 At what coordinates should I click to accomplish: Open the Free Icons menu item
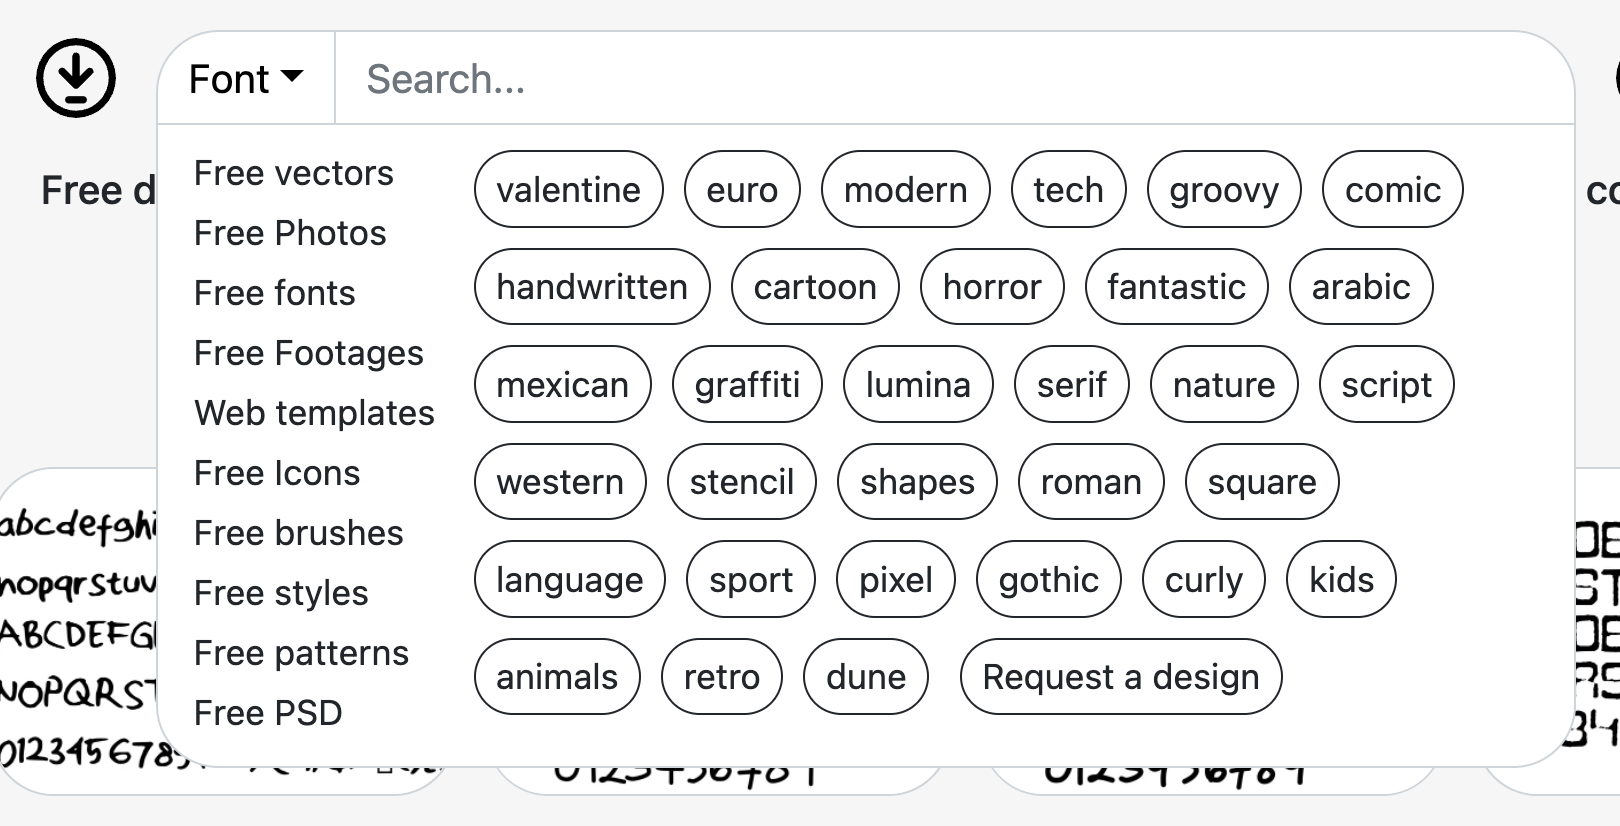coord(277,473)
